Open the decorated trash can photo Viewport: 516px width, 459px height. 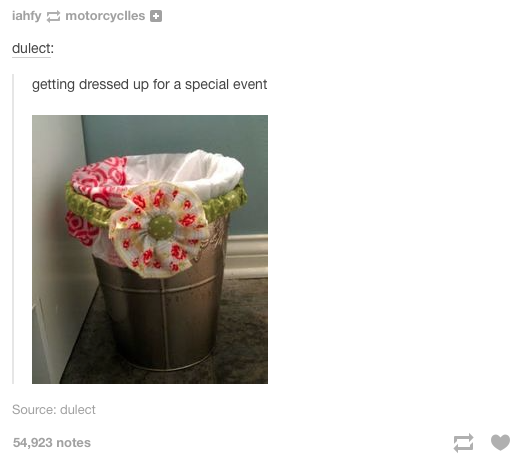(150, 249)
